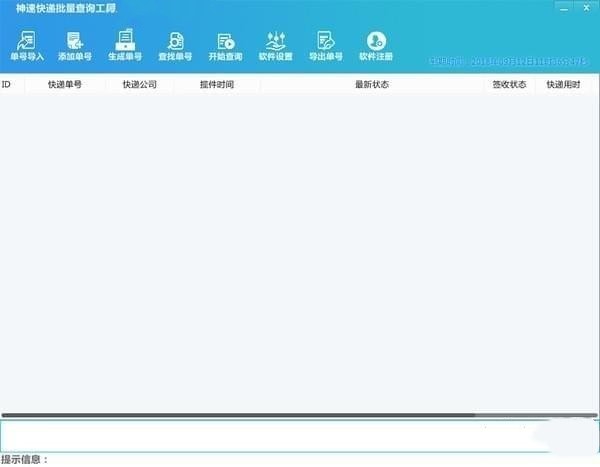Close the 神速快递批量查询工具 window
The height and width of the screenshot is (467, 600).
point(588,9)
